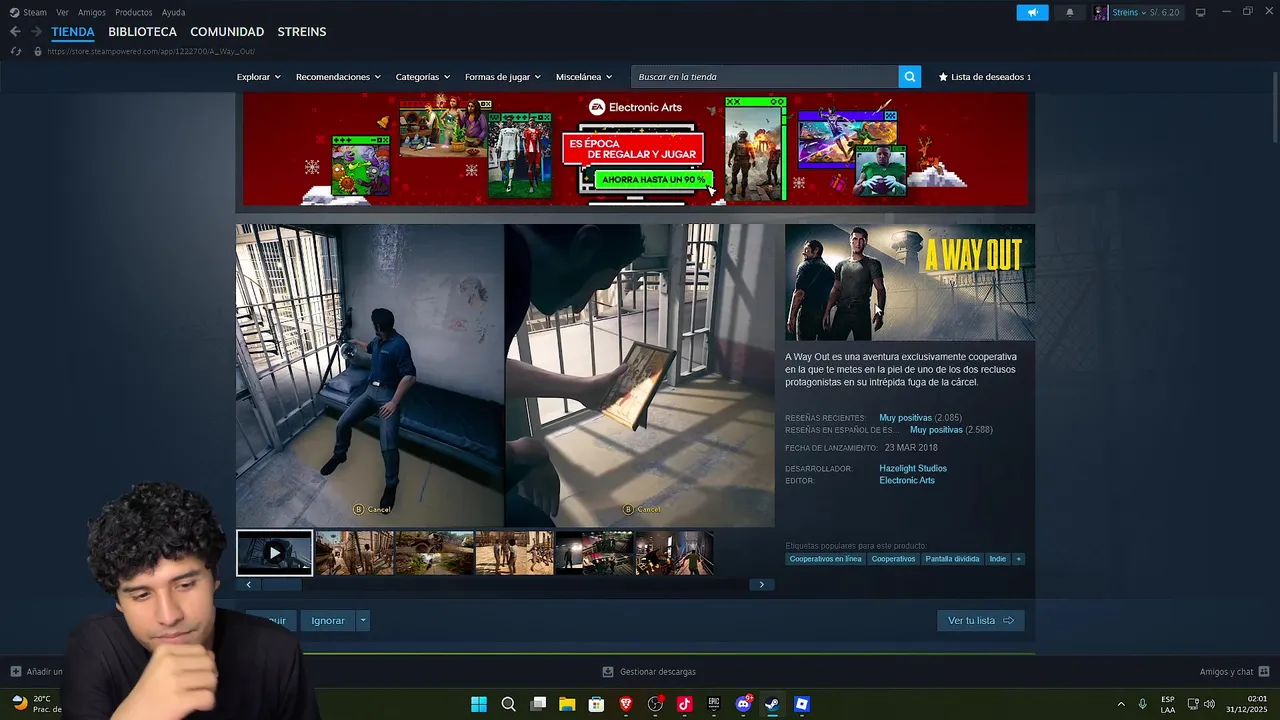Image resolution: width=1280 pixels, height=720 pixels.
Task: Click the store search magnifier button
Action: [x=909, y=77]
